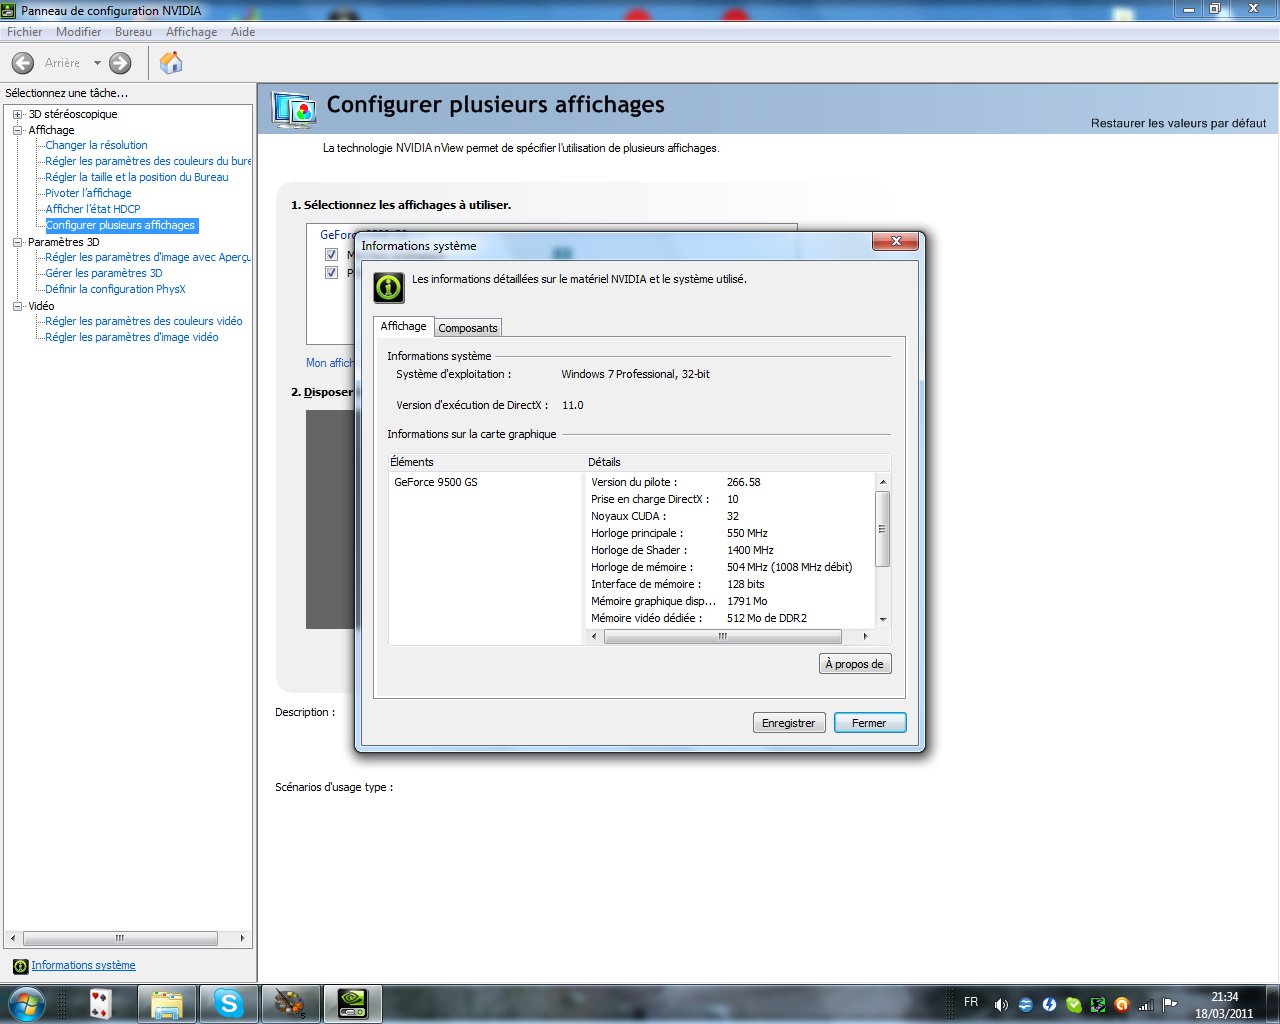Click the green Skype status tray icon
1280x1024 pixels.
[1073, 1004]
